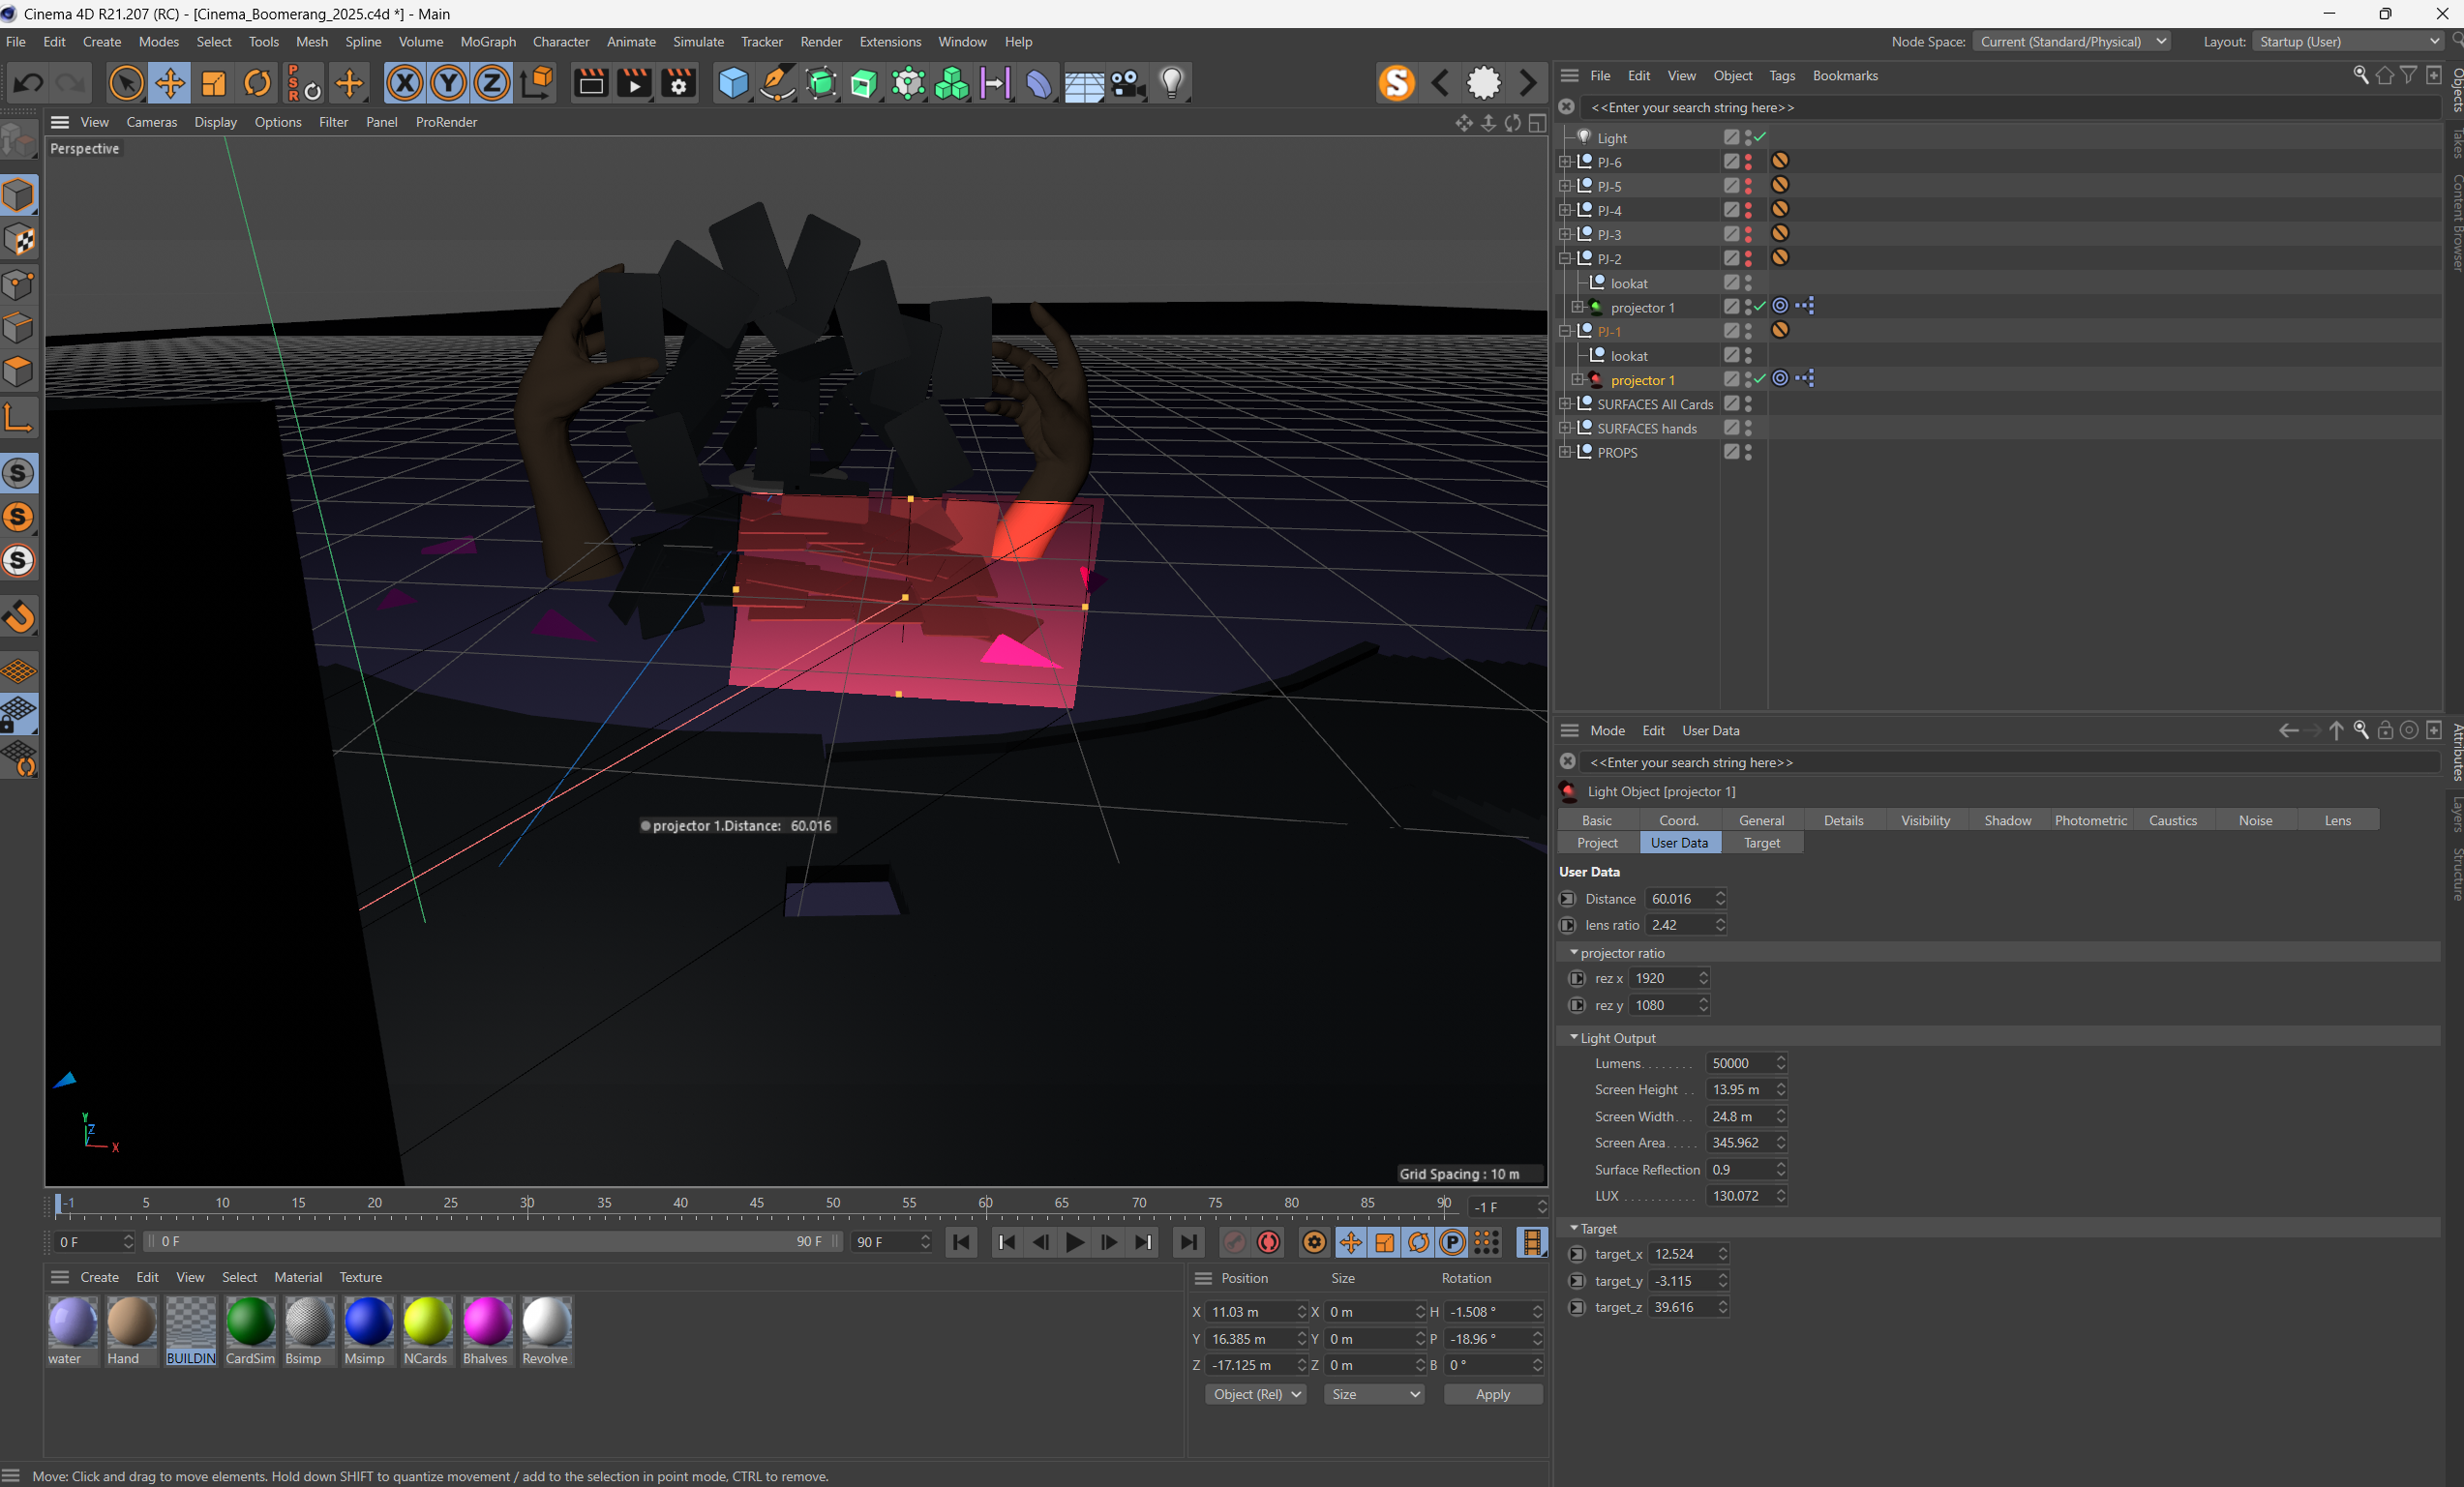Open the MoGraph menu

[488, 42]
